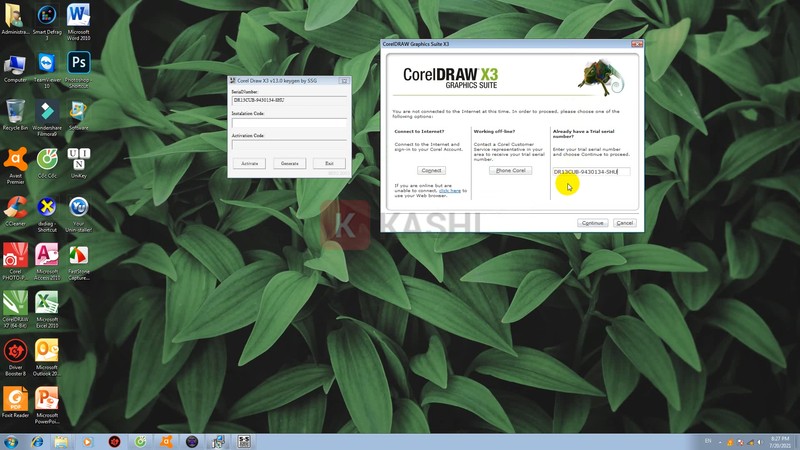Select the Photoshop shortcut icon
The height and width of the screenshot is (450, 800).
point(79,70)
